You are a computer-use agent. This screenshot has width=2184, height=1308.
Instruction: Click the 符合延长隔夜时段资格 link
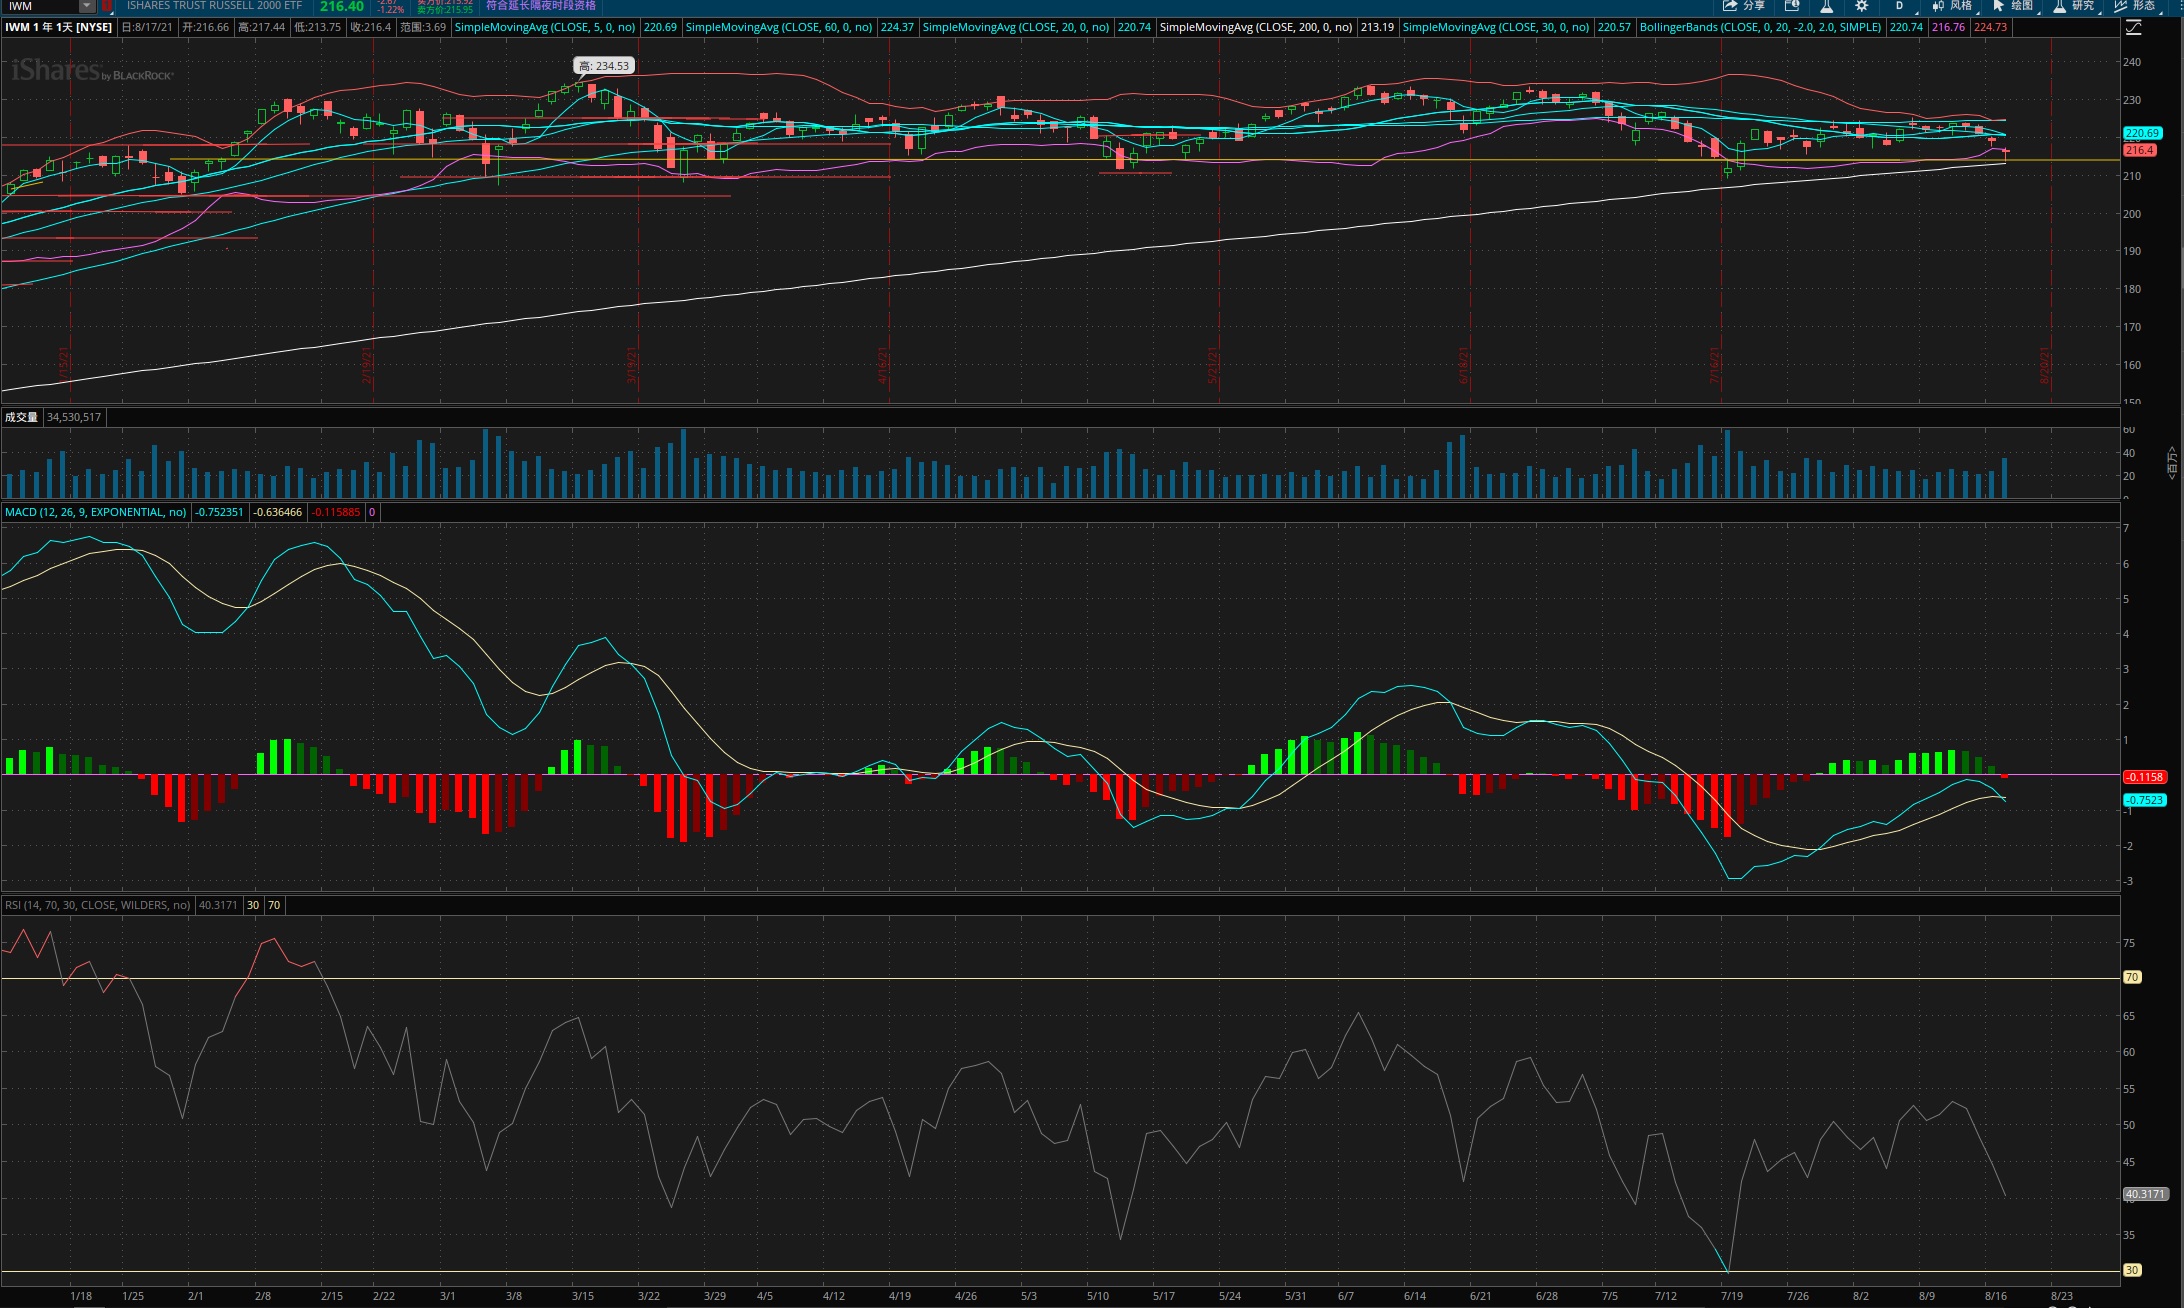click(x=540, y=6)
